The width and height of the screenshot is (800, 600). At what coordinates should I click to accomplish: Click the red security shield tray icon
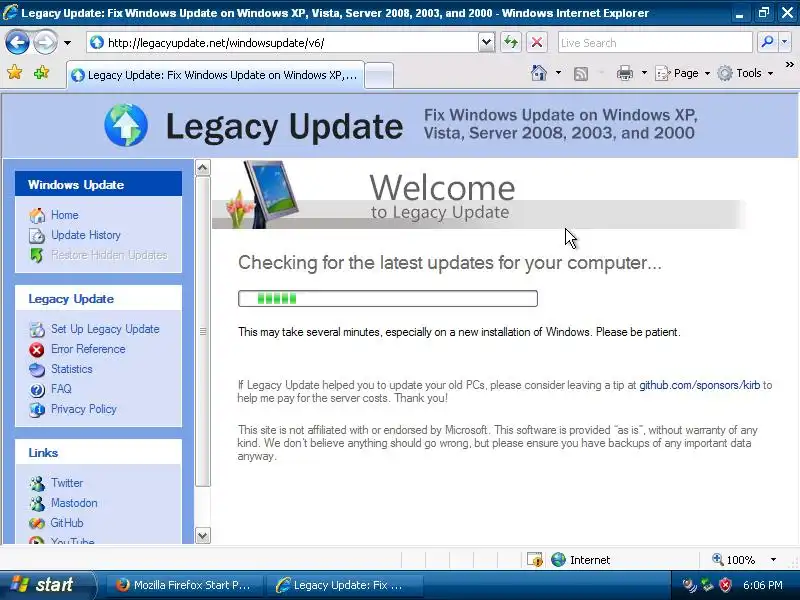pyautogui.click(x=725, y=585)
